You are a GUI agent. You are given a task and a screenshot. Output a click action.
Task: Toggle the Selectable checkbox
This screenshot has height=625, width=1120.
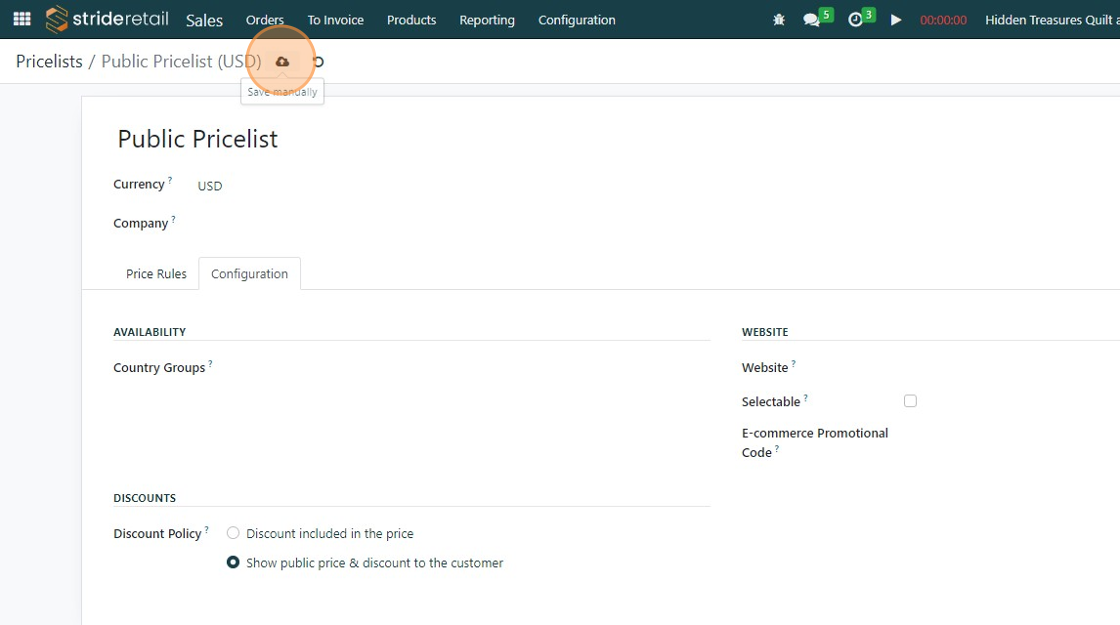[910, 401]
